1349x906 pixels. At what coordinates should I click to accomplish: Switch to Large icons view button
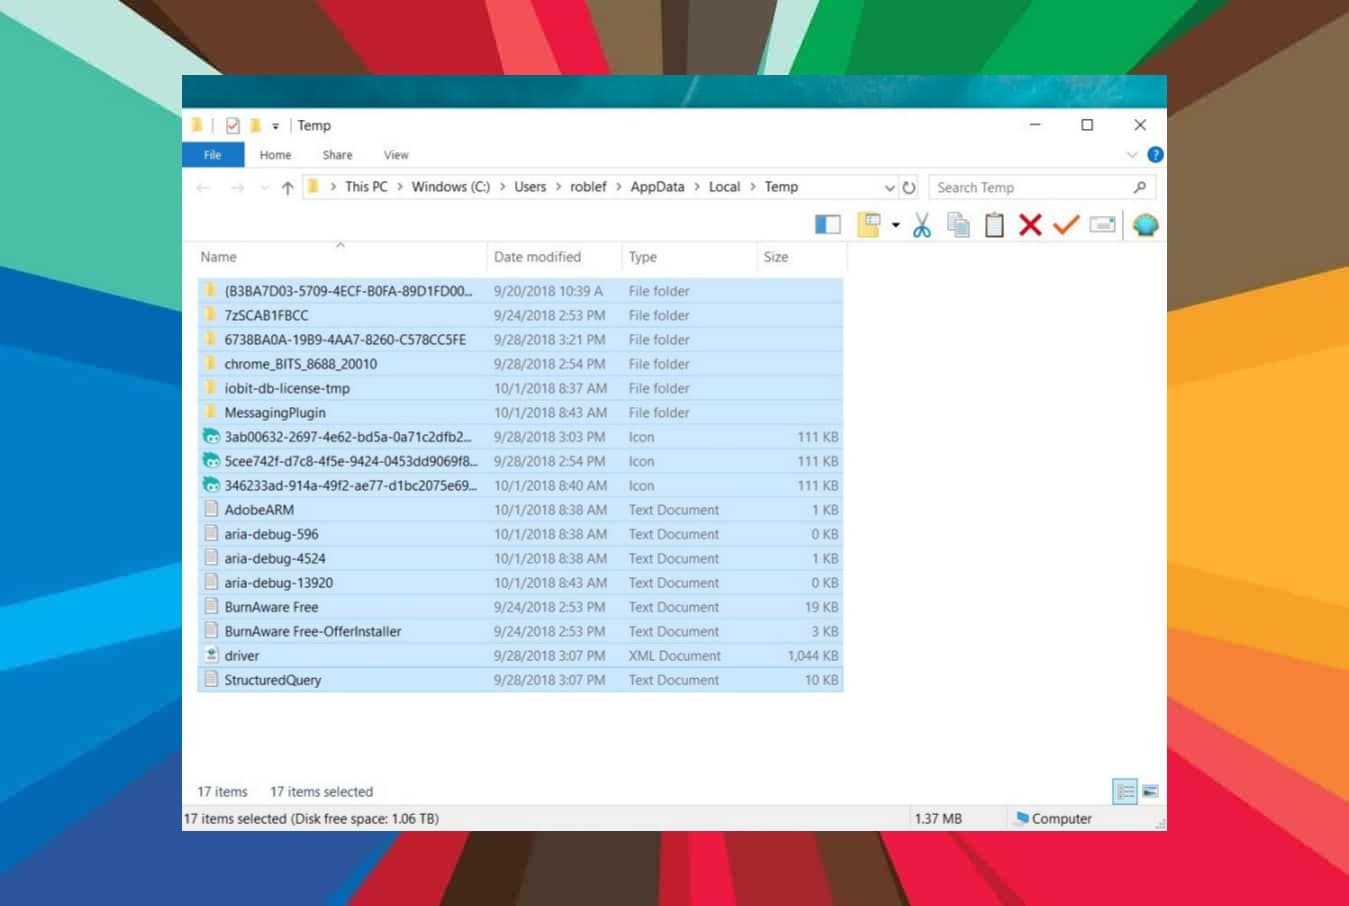1150,791
